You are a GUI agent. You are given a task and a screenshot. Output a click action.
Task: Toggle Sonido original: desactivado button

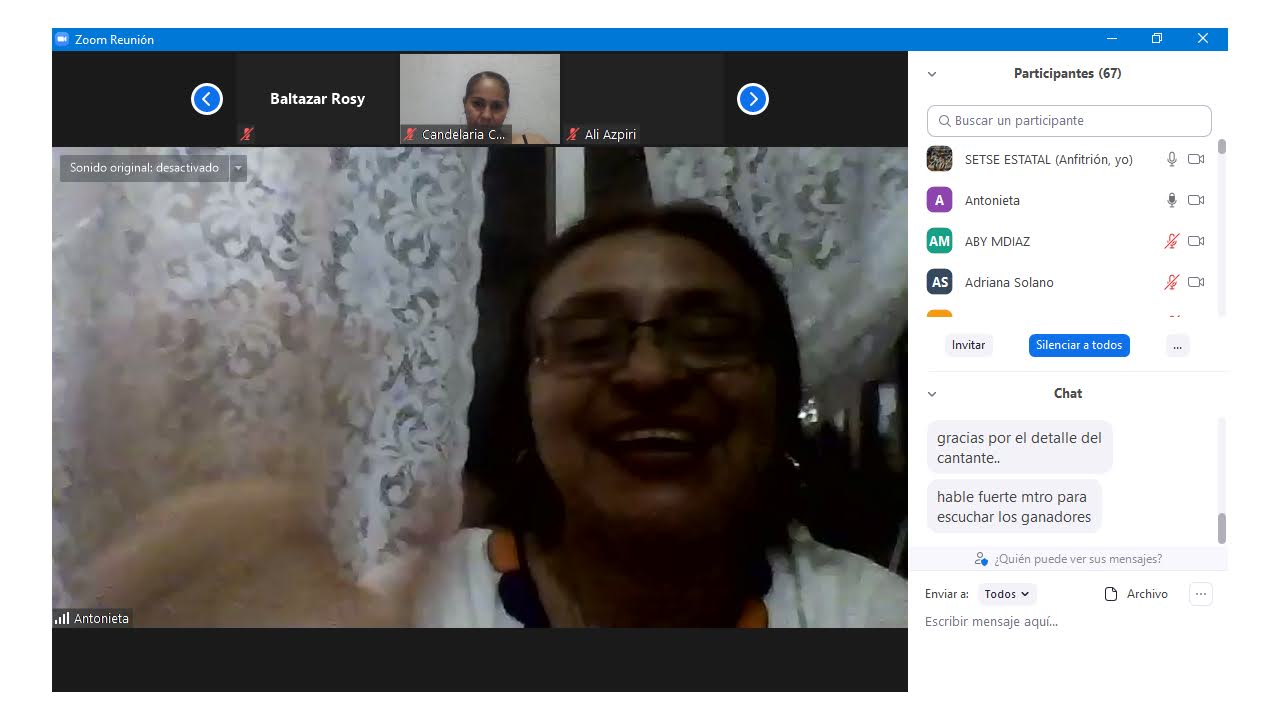pos(144,168)
